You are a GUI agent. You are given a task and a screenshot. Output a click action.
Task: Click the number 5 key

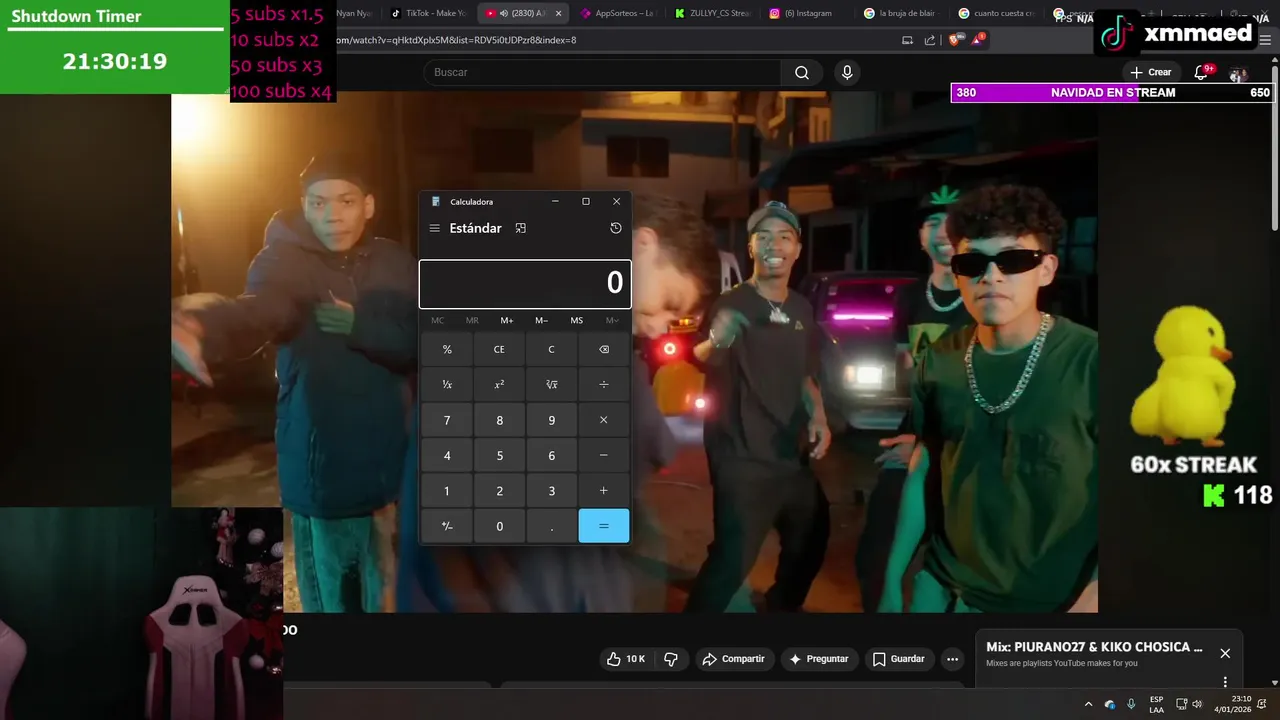click(499, 455)
